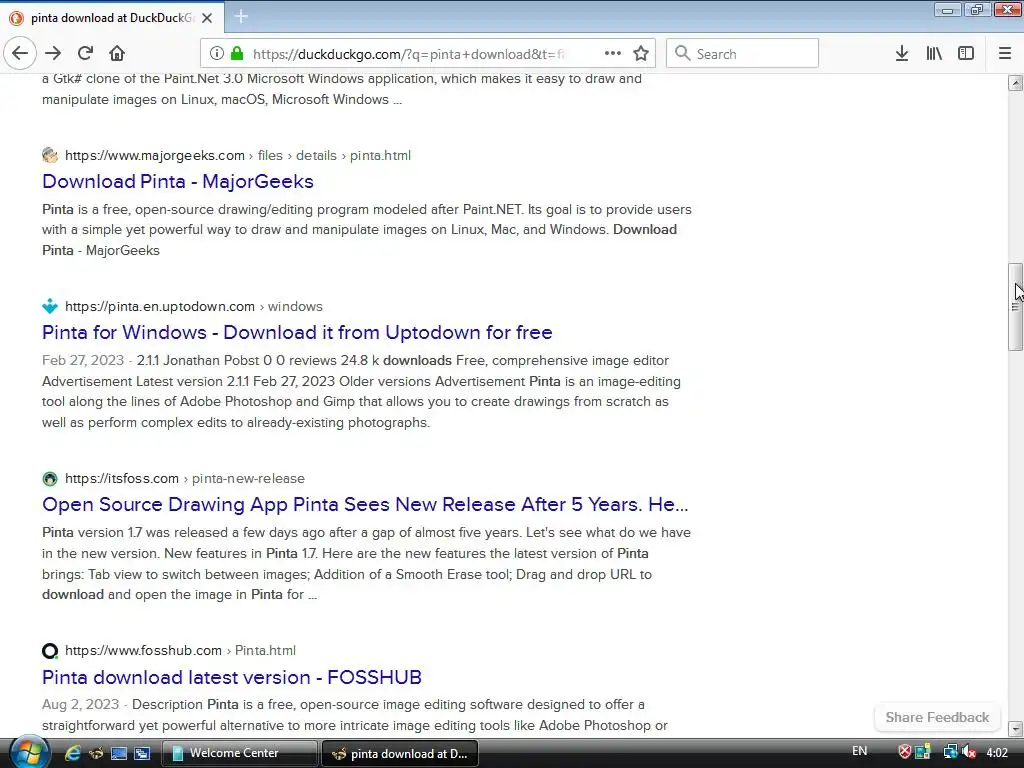
Task: Open page actions three-dot menu
Action: (x=613, y=54)
